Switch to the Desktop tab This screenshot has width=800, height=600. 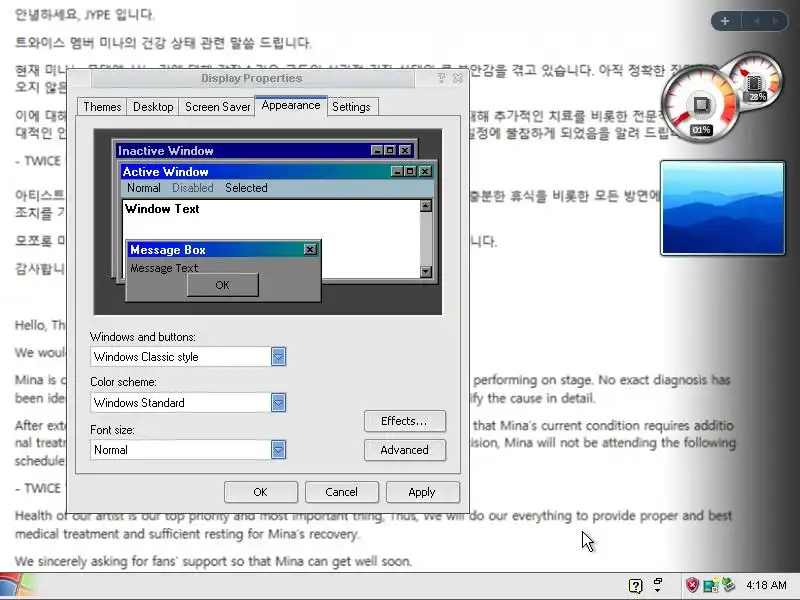click(x=153, y=107)
